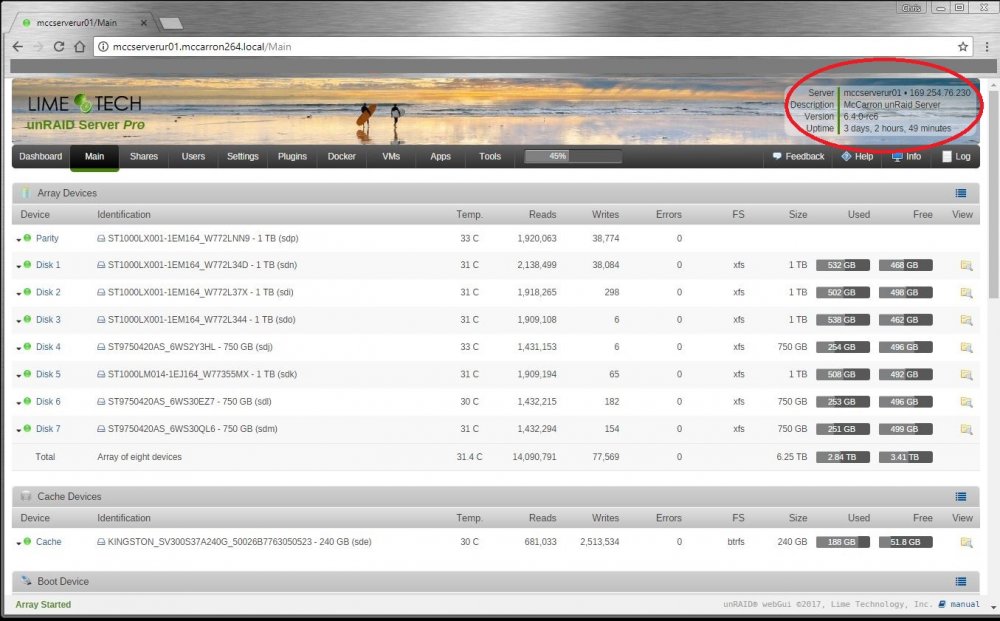Toggle Array Devices list view icon
This screenshot has width=1000, height=621.
(x=960, y=193)
